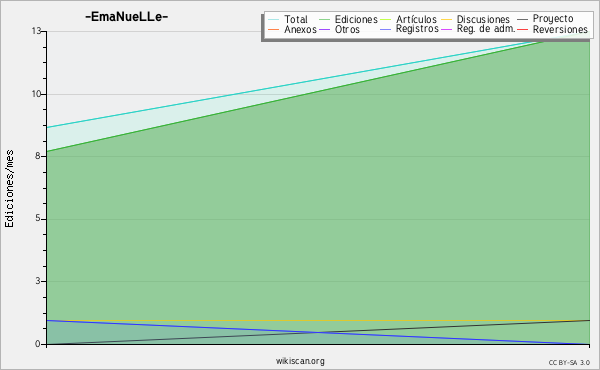The image size is (600, 370).
Task: Select the Discusiones legend label
Action: click(x=483, y=19)
